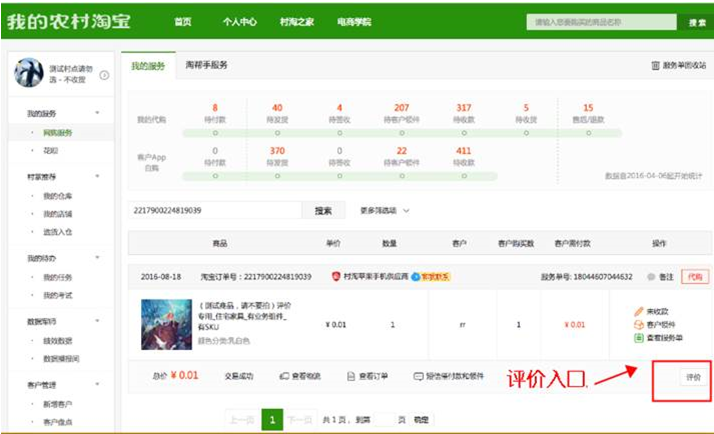Click the grey 备注 note dot icon
This screenshot has height=434, width=714.
pos(651,277)
